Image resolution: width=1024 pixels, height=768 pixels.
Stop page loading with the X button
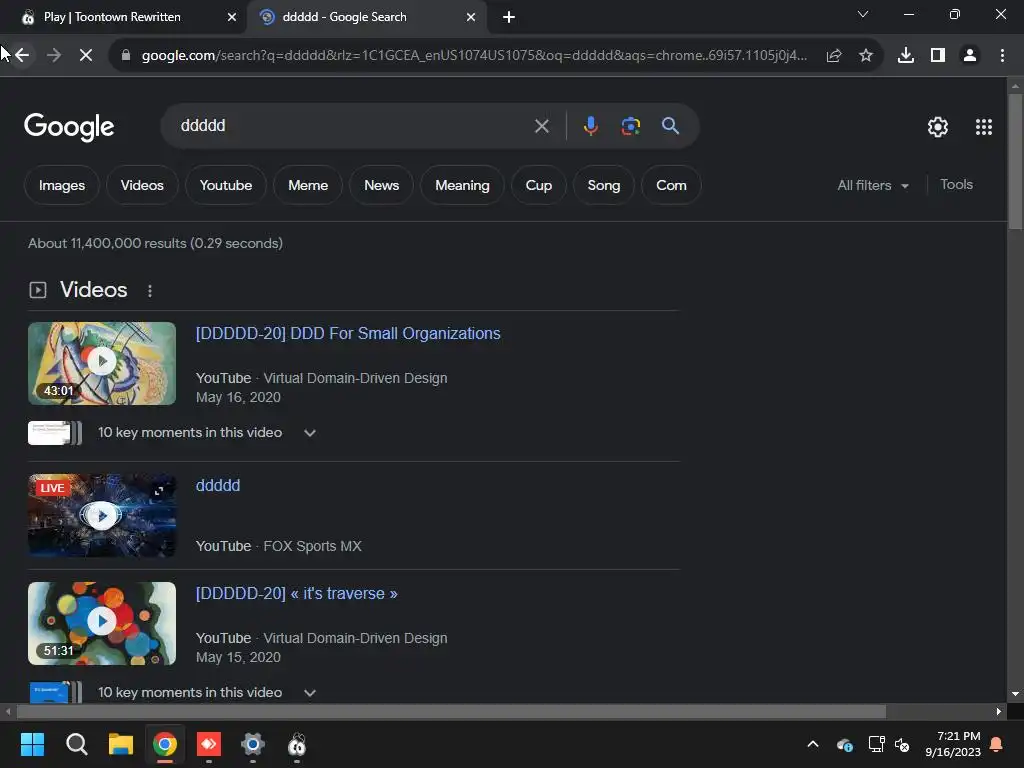(x=86, y=55)
